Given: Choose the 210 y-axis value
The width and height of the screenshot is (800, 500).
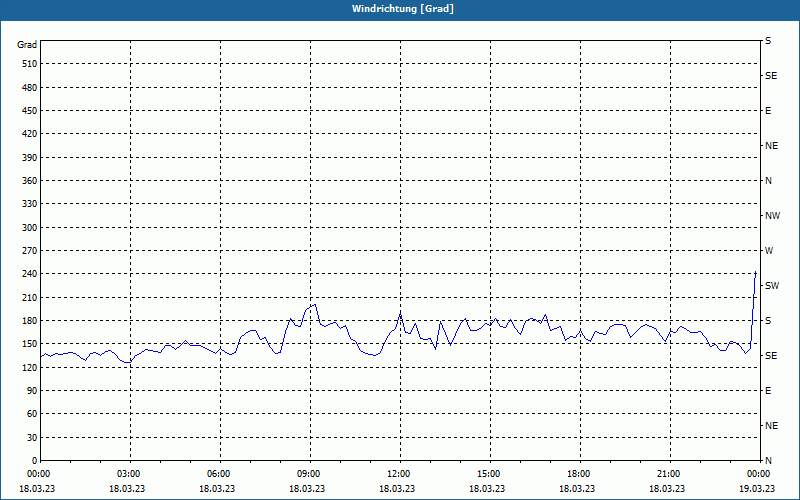Looking at the screenshot, I should (x=30, y=297).
